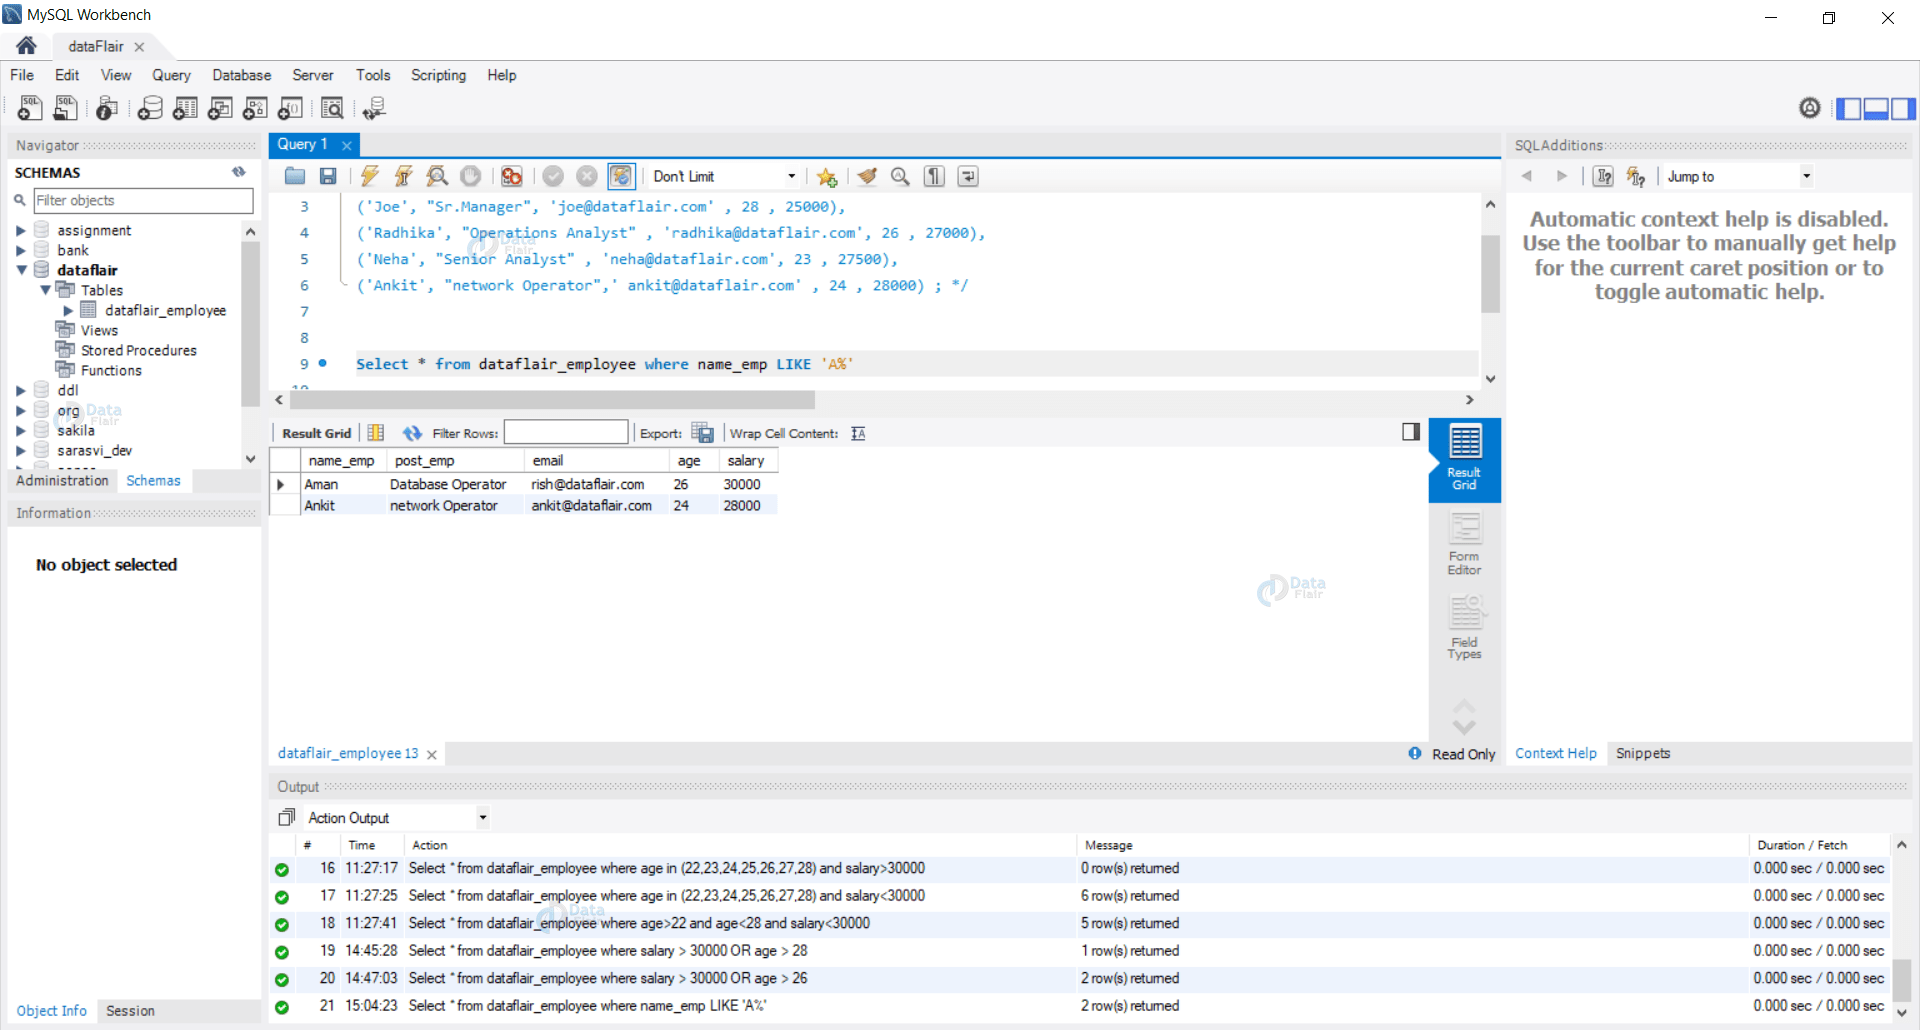This screenshot has height=1030, width=1920.
Task: Open an SQL script file in new tab
Action: pyautogui.click(x=66, y=108)
